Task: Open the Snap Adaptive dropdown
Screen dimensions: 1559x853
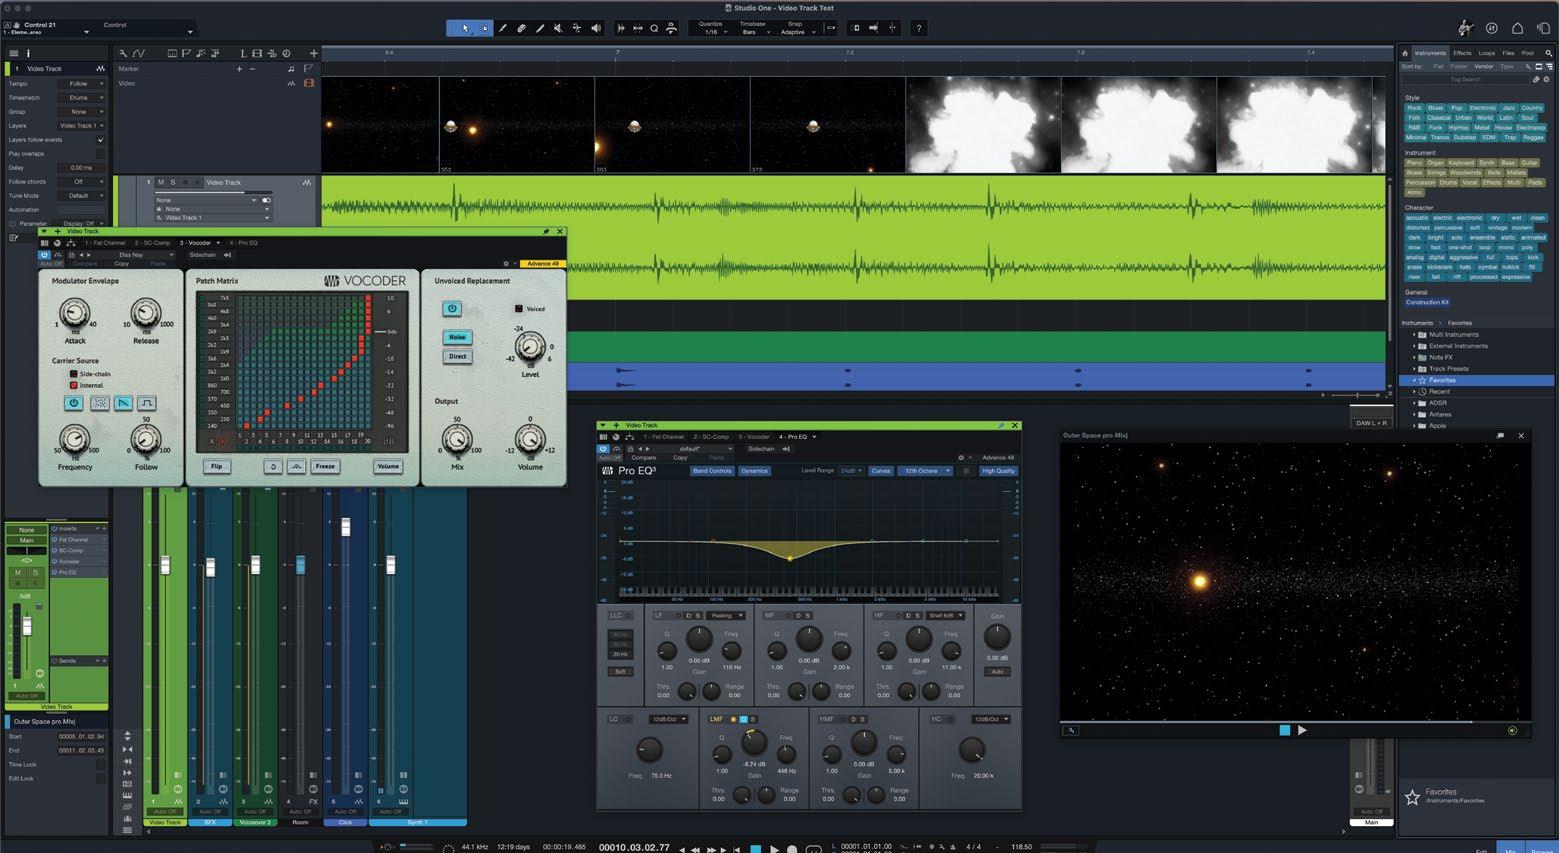Action: pyautogui.click(x=794, y=32)
